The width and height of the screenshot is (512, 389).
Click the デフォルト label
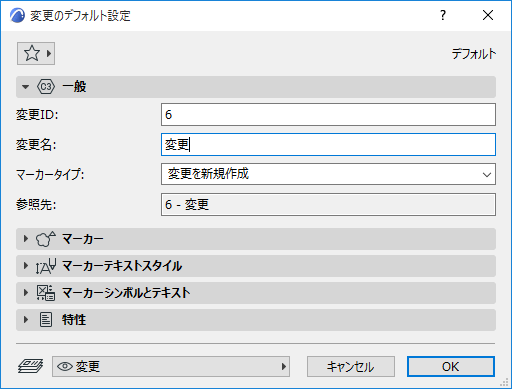point(474,54)
